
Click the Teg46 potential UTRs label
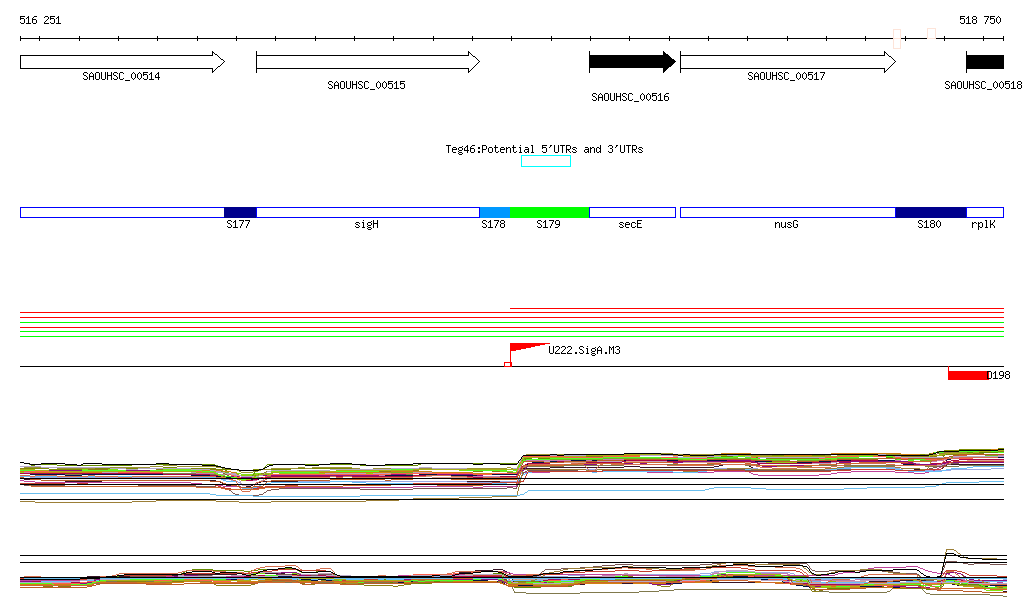coord(544,149)
